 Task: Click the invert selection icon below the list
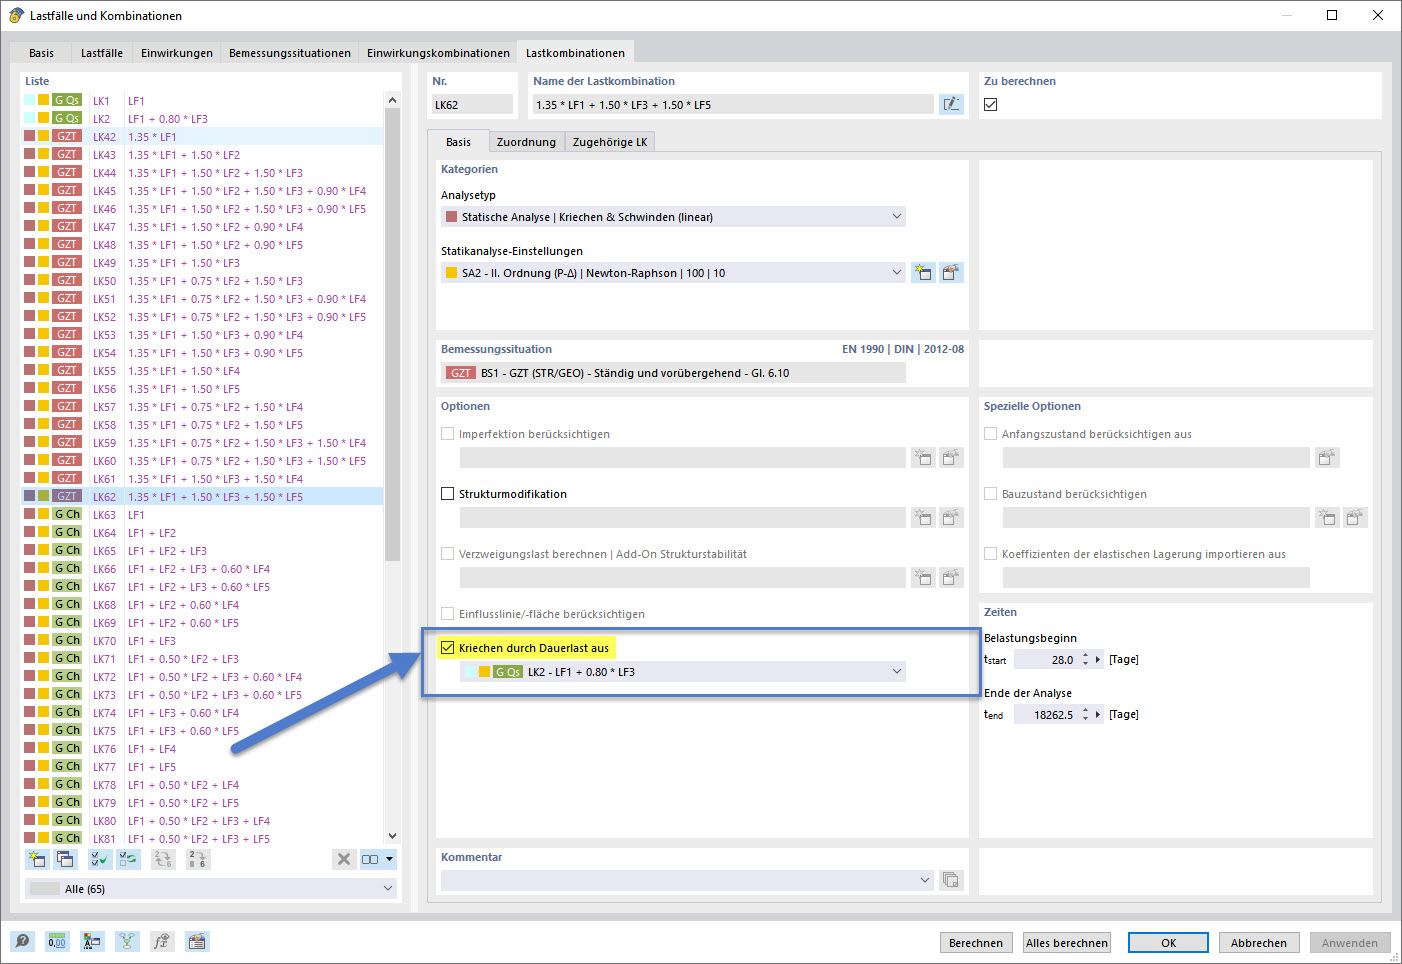(x=128, y=859)
